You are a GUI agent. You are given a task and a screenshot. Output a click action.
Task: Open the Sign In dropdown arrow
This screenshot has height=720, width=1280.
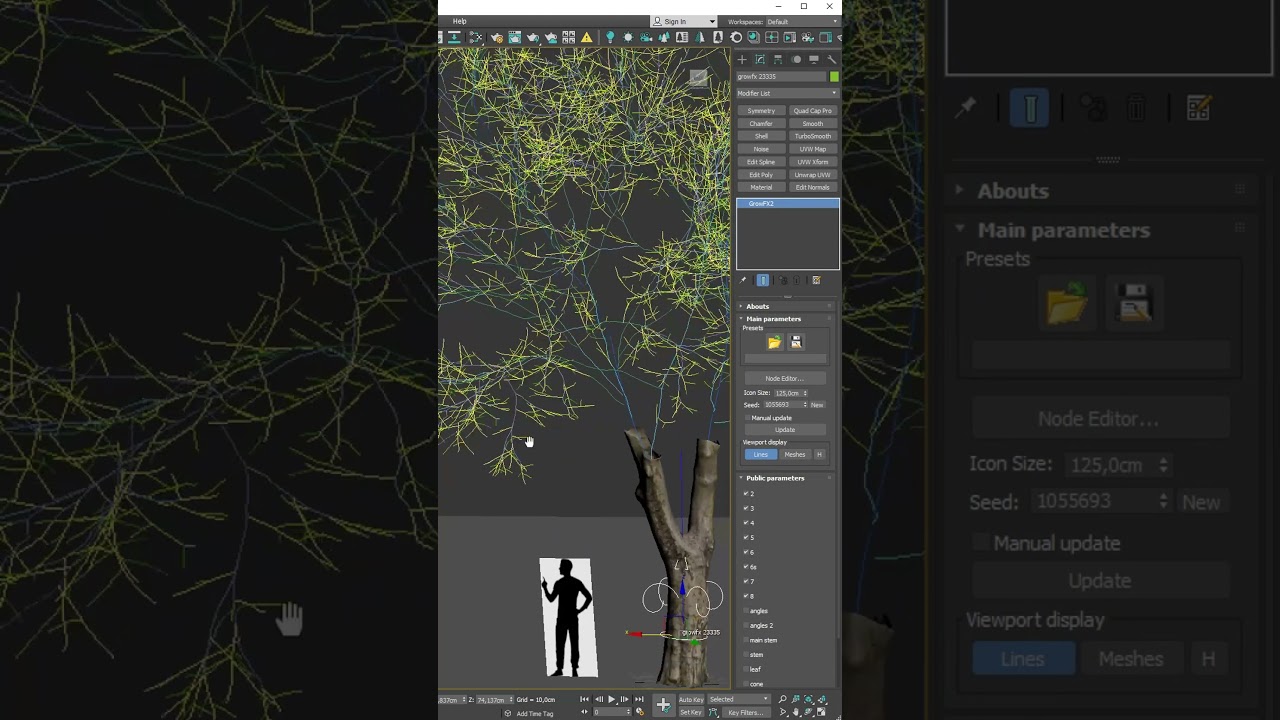click(x=712, y=21)
